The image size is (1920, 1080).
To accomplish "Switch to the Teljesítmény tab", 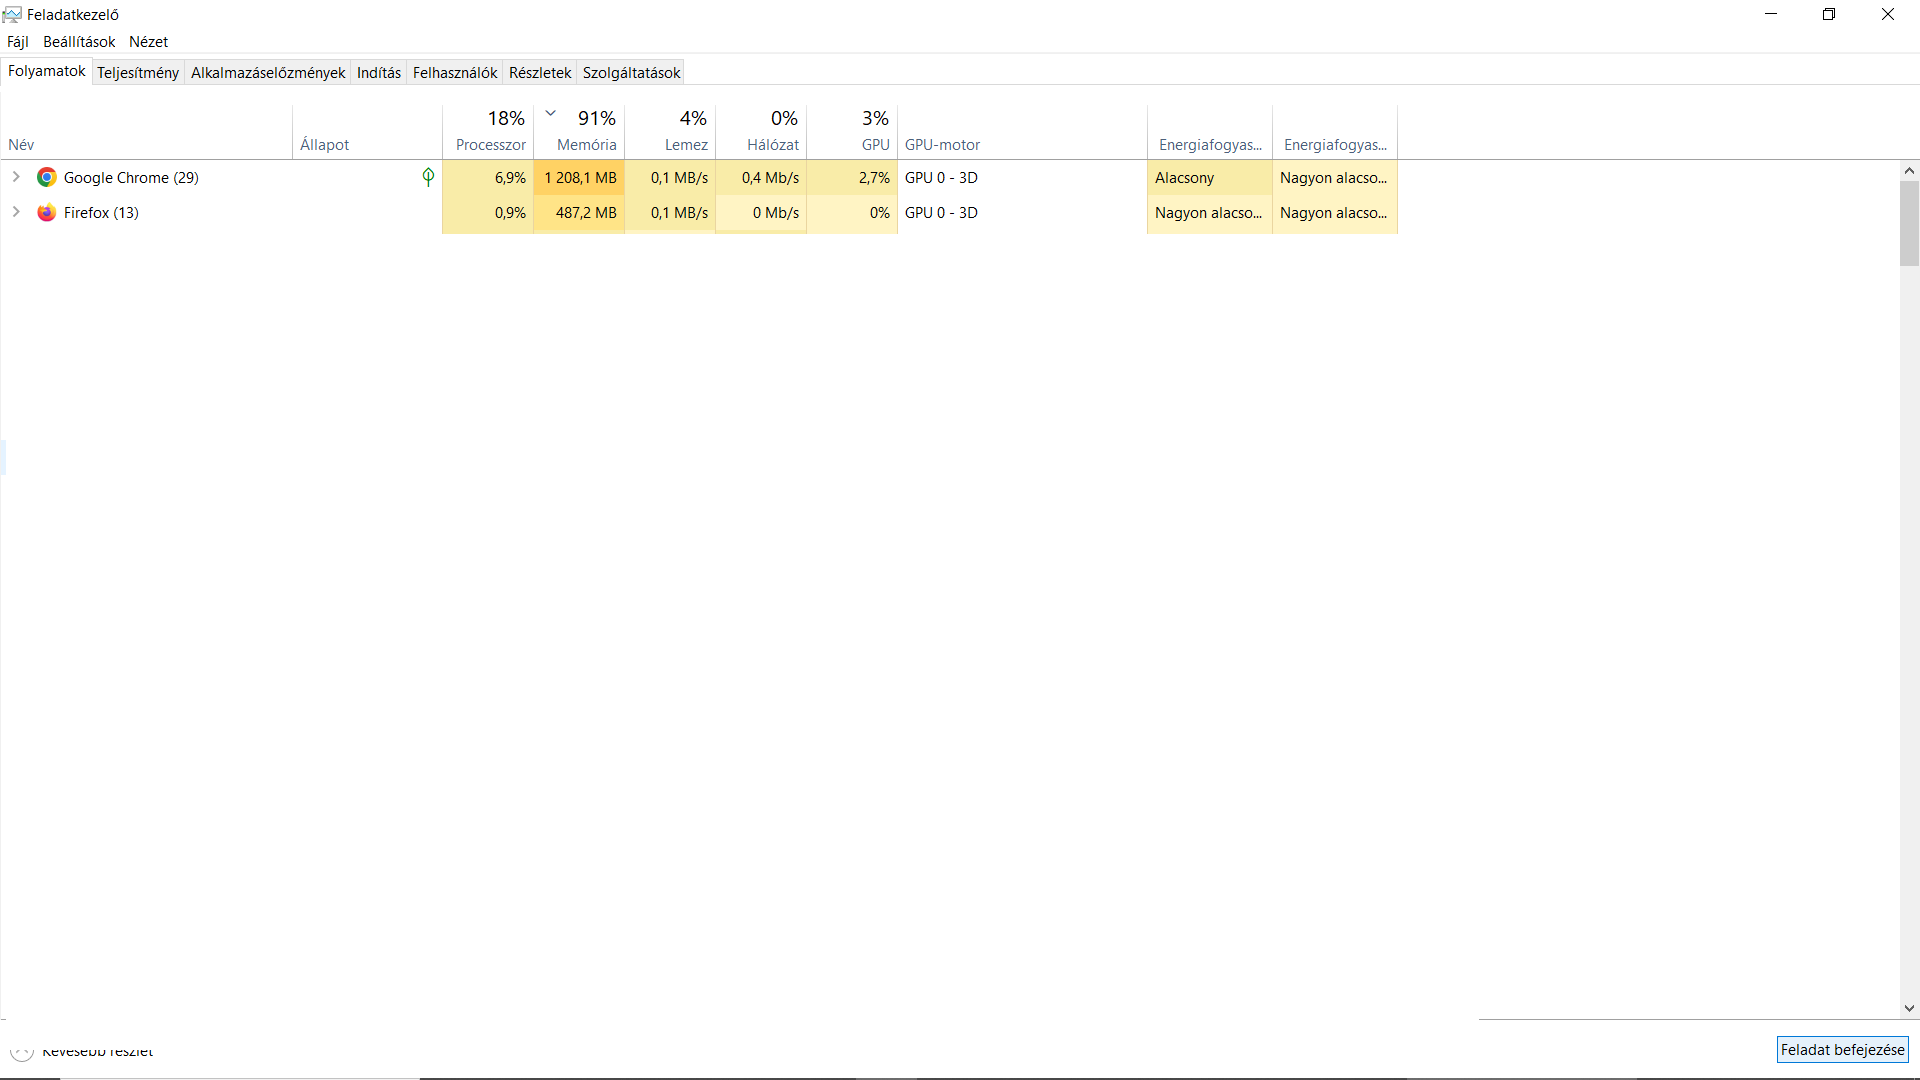I will pos(138,73).
